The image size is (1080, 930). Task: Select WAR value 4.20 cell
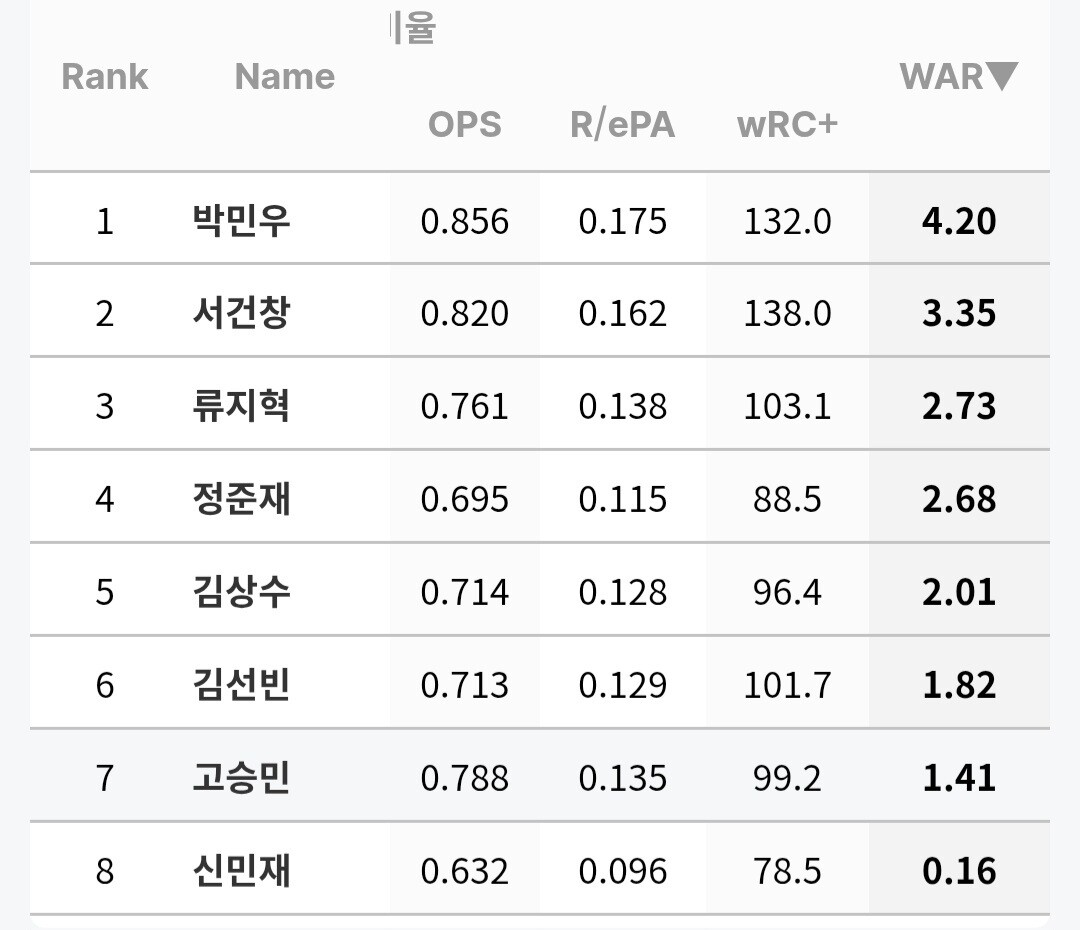[959, 220]
